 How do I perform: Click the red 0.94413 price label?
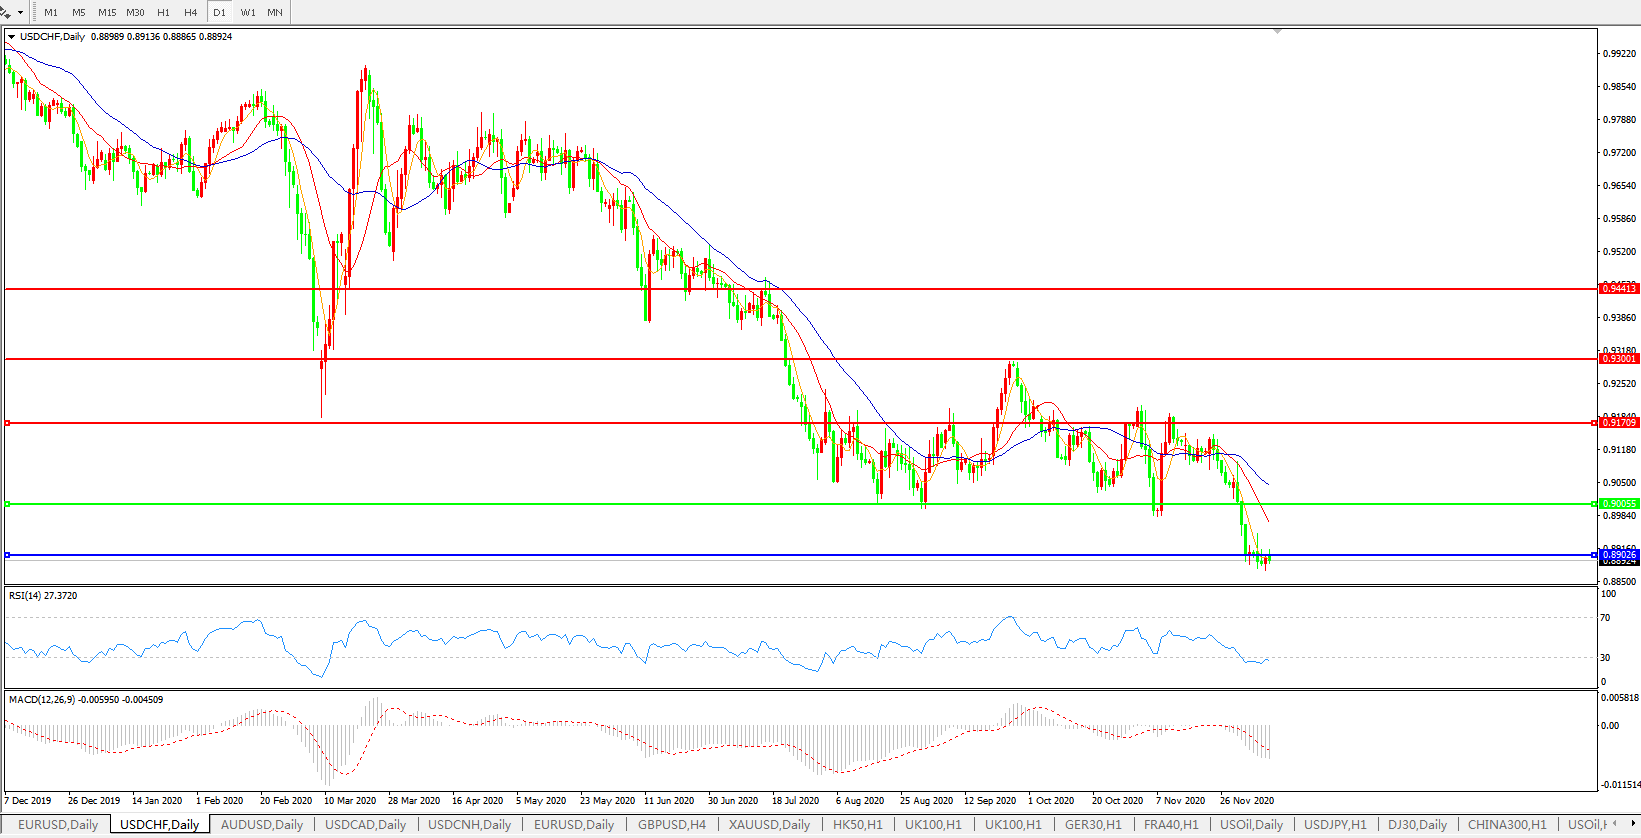1619,289
